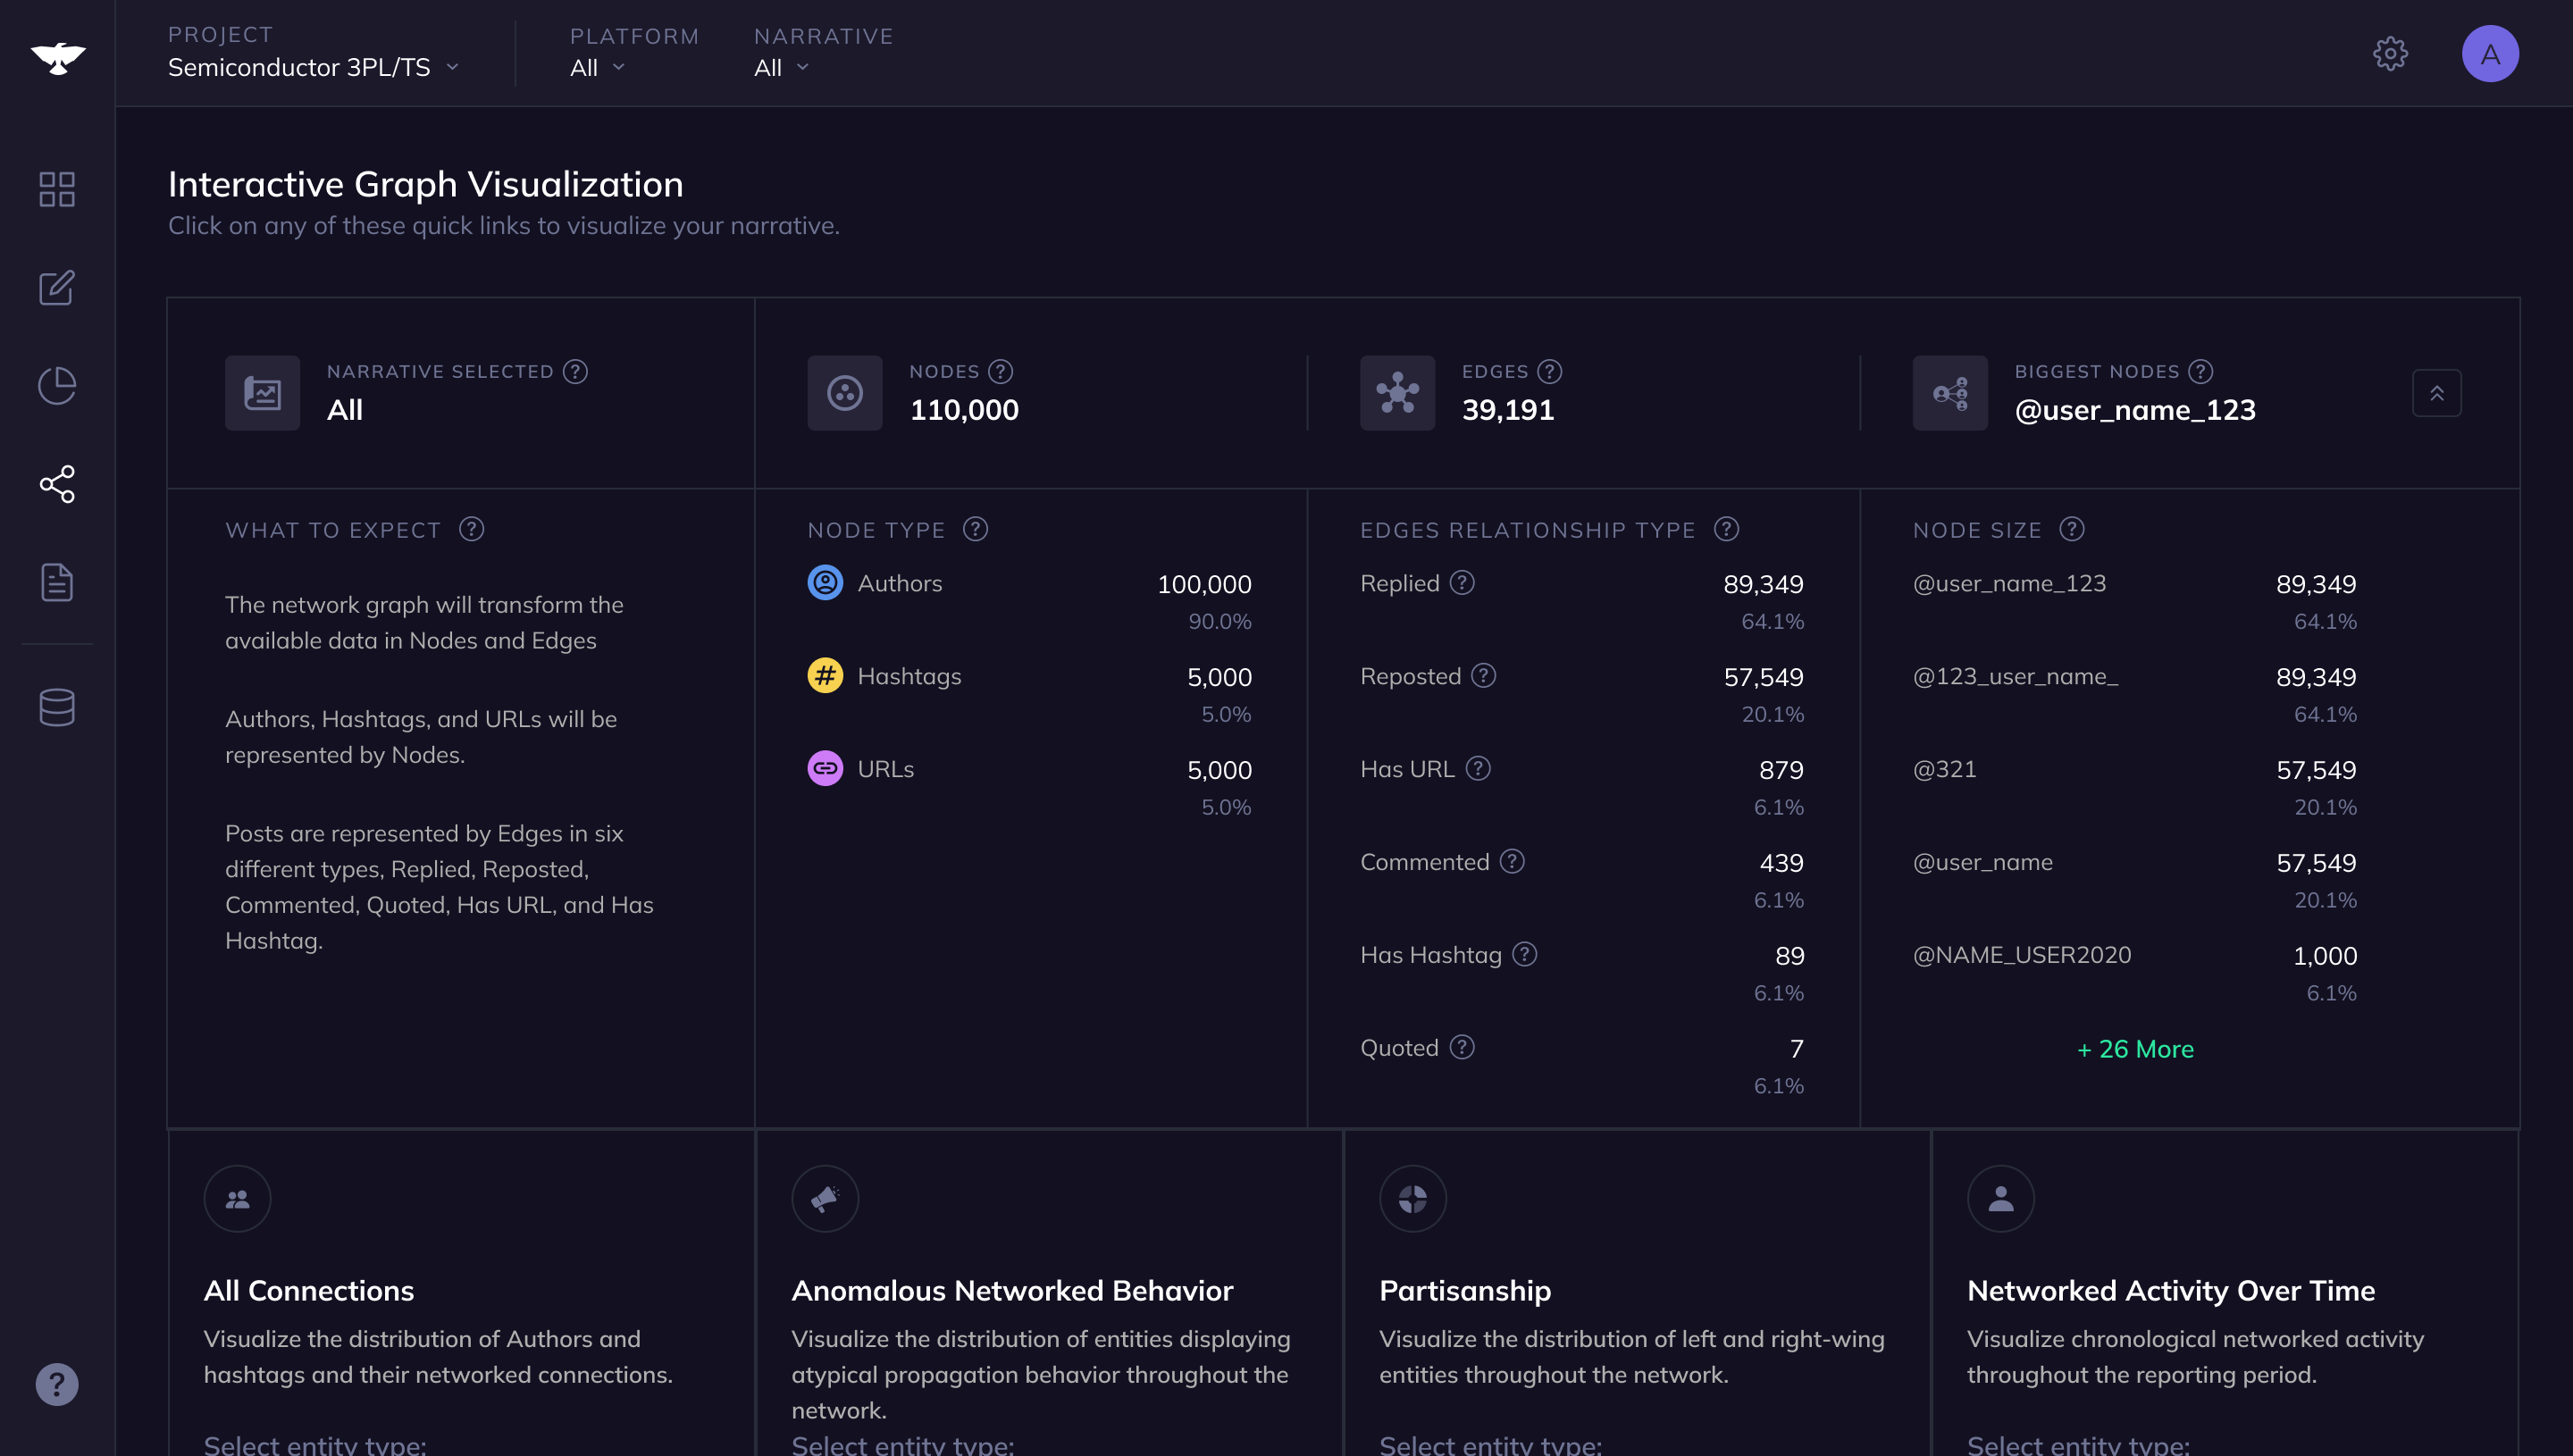Image resolution: width=2573 pixels, height=1456 pixels.
Task: Select the network graph share icon in sidebar
Action: [x=57, y=484]
